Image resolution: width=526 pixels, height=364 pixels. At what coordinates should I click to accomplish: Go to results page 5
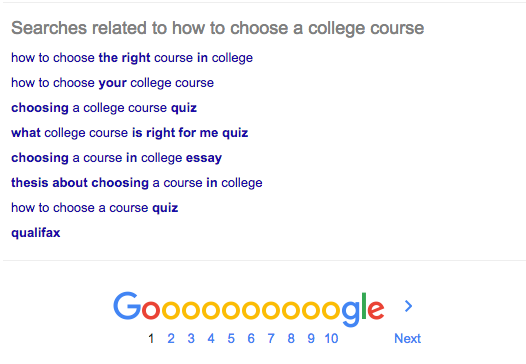coord(231,339)
